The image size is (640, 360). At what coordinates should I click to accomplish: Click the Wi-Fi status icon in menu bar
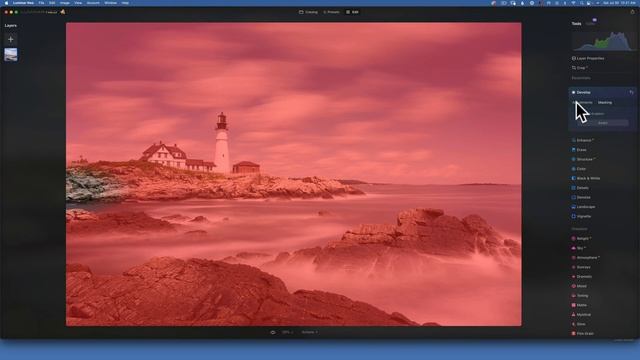(573, 3)
